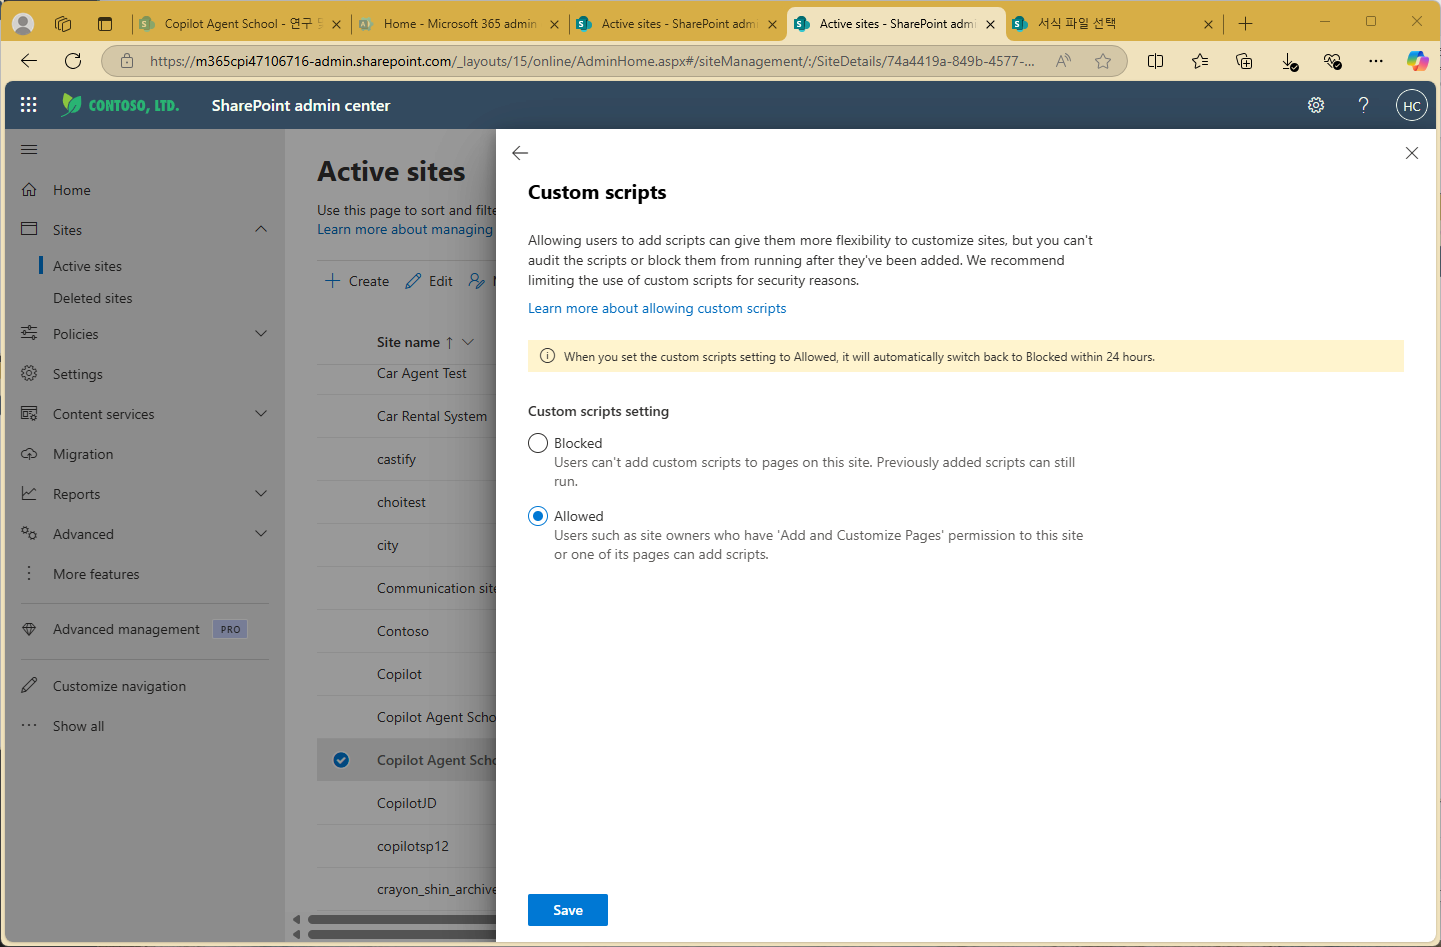This screenshot has width=1441, height=947.
Task: Select the Blocked radio option
Action: (x=538, y=443)
